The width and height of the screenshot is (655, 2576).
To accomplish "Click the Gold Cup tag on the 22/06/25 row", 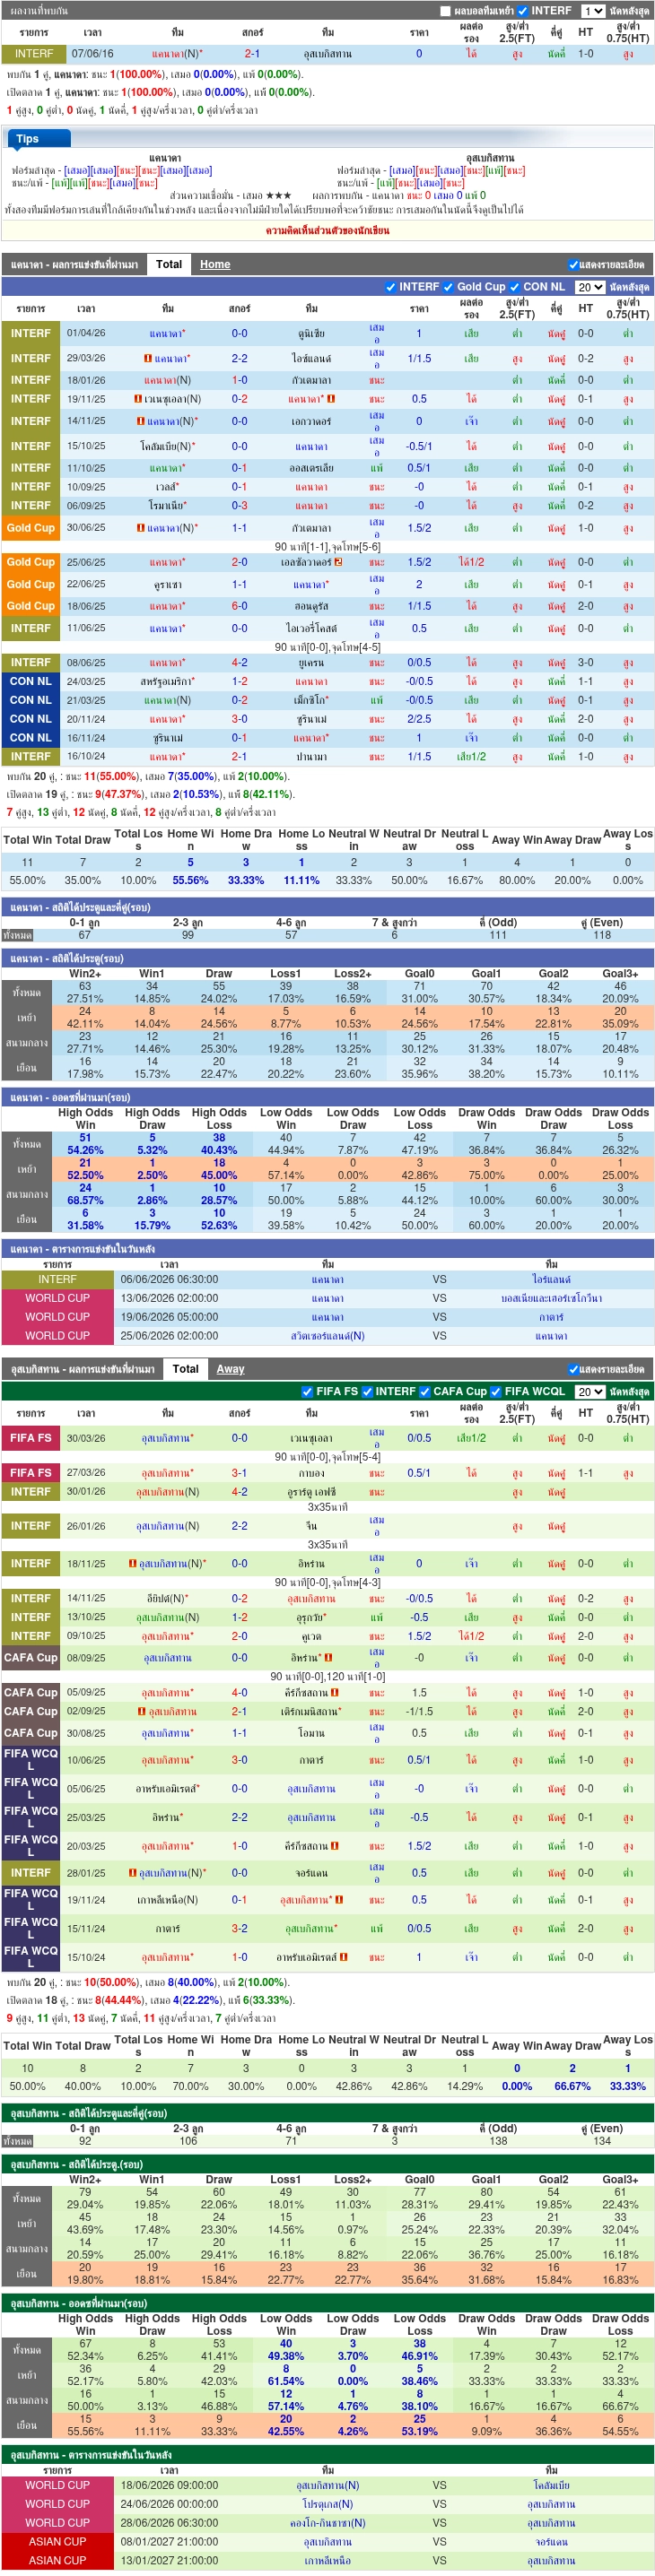I will pos(30,584).
